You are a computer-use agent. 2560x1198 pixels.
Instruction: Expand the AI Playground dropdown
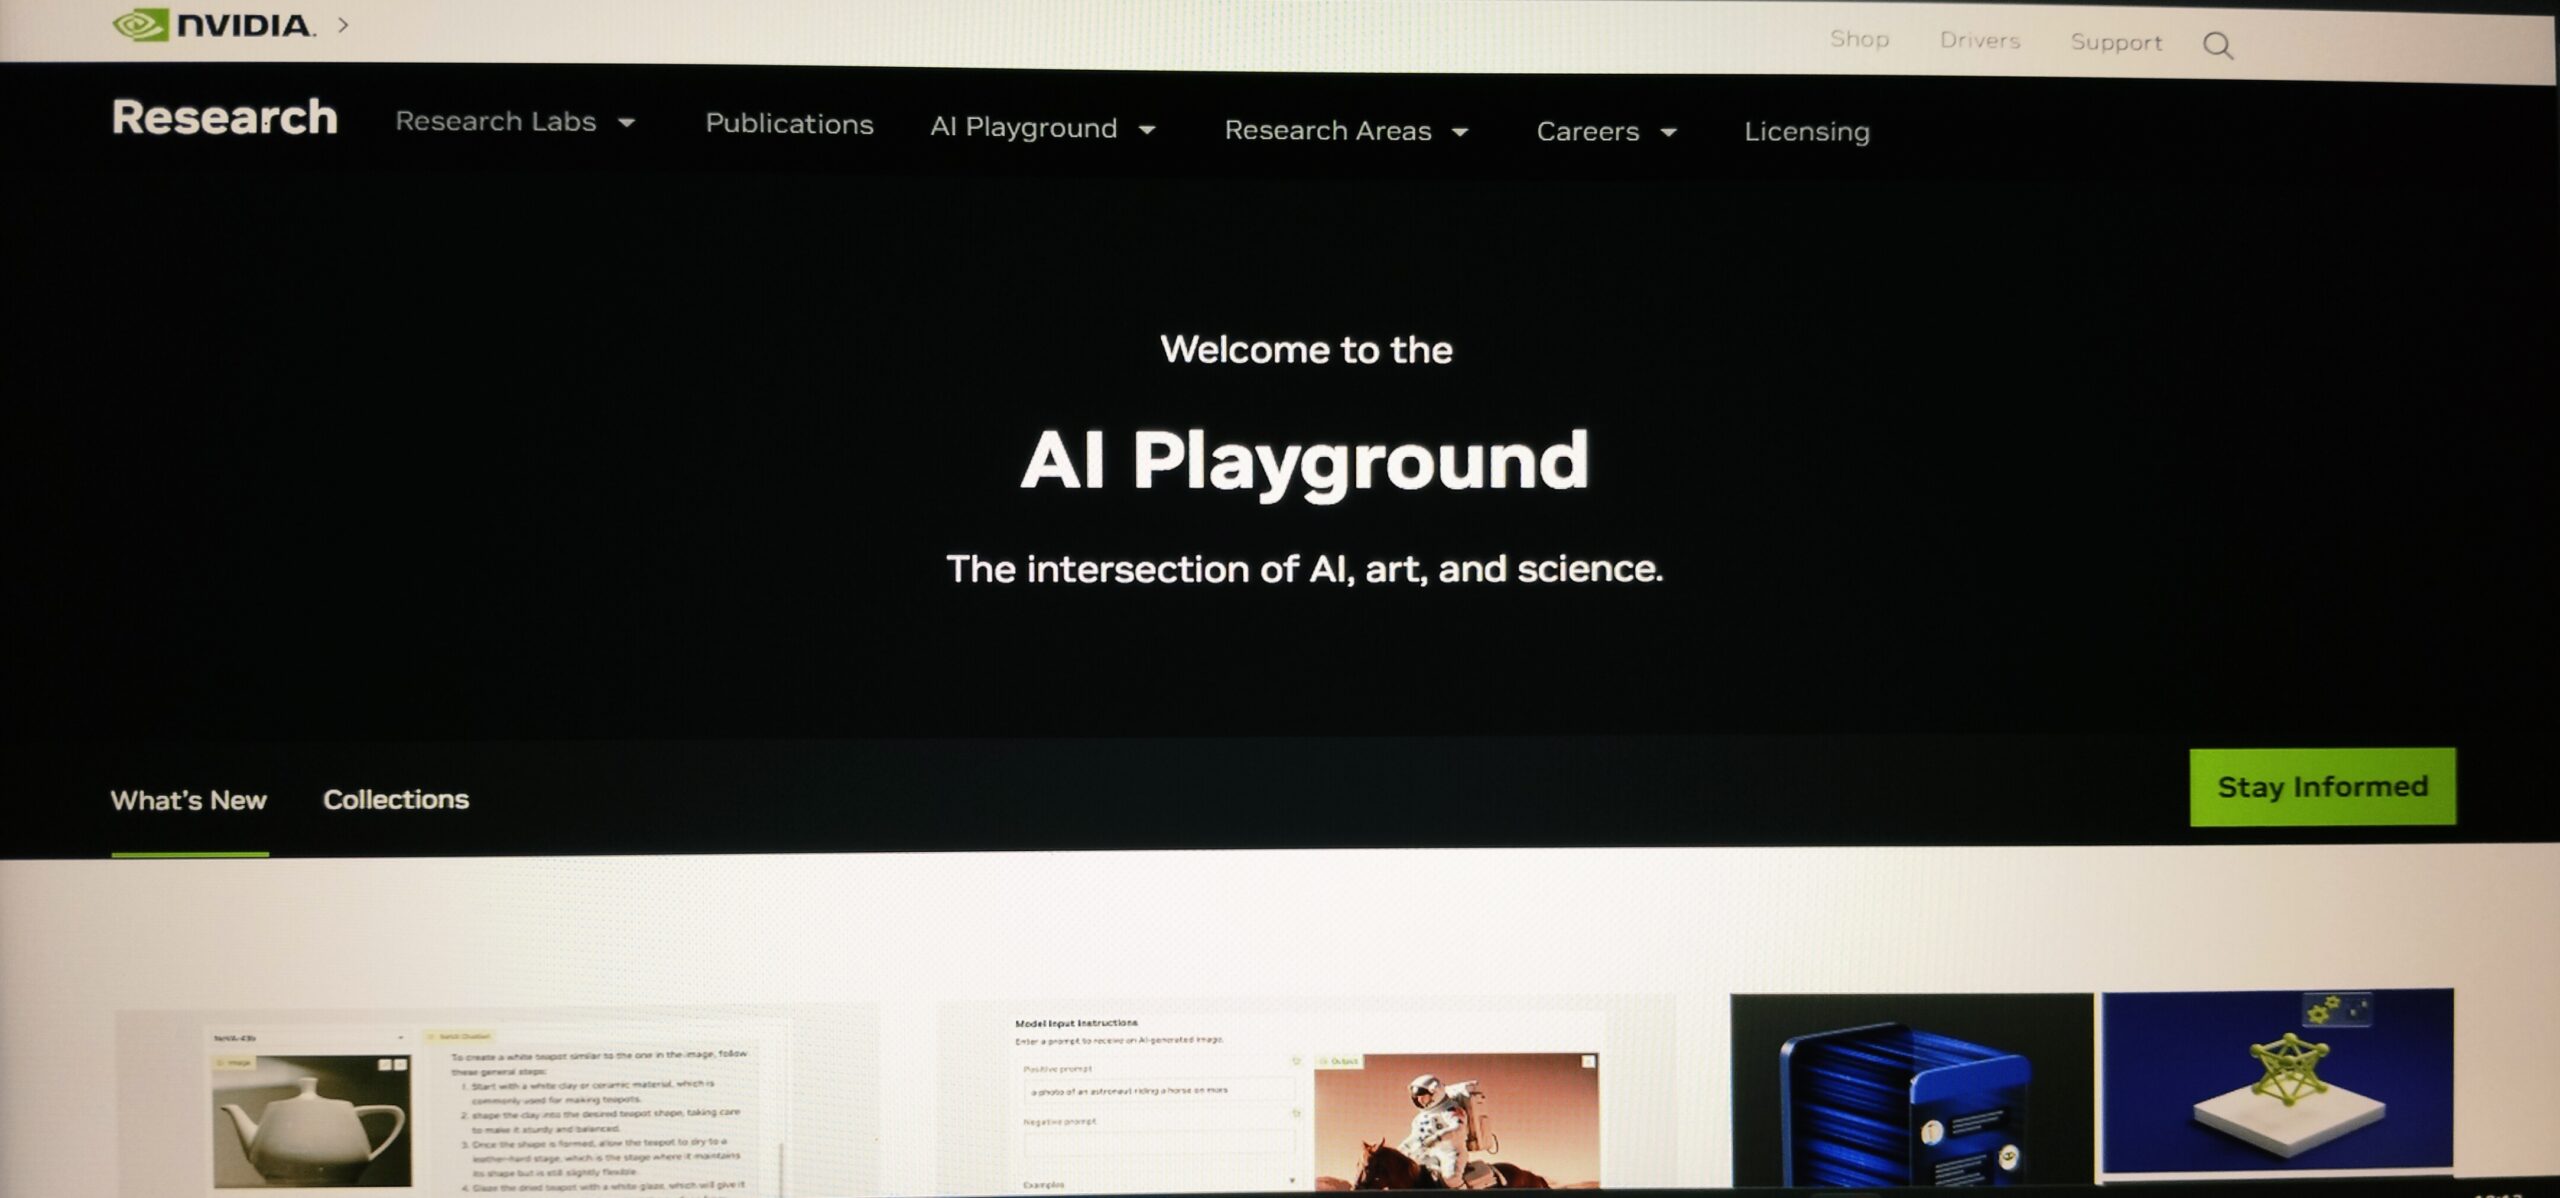coord(1043,128)
